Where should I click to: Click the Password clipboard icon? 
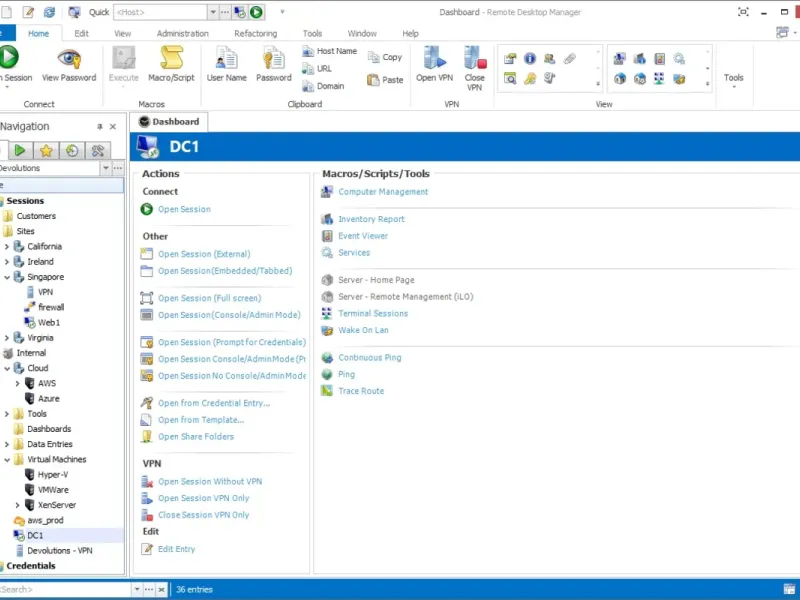(273, 57)
